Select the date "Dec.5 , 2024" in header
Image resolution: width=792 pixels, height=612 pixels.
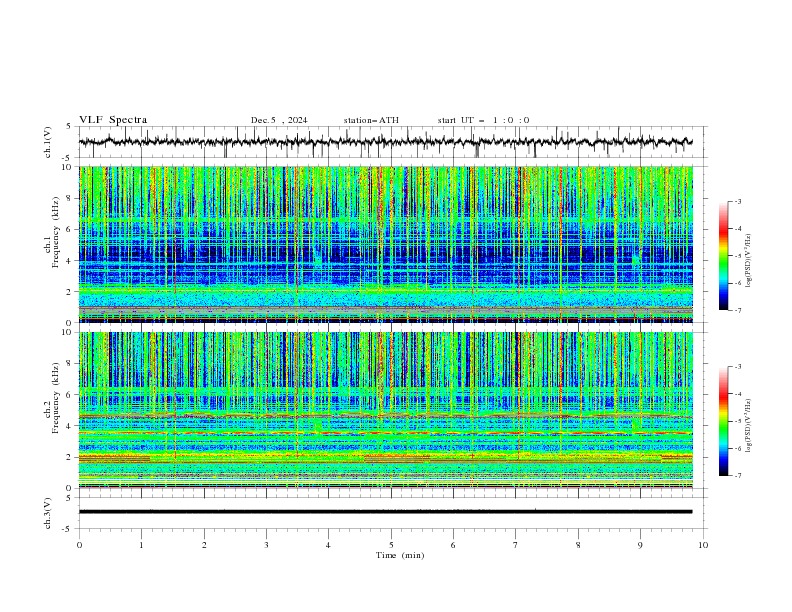click(279, 120)
